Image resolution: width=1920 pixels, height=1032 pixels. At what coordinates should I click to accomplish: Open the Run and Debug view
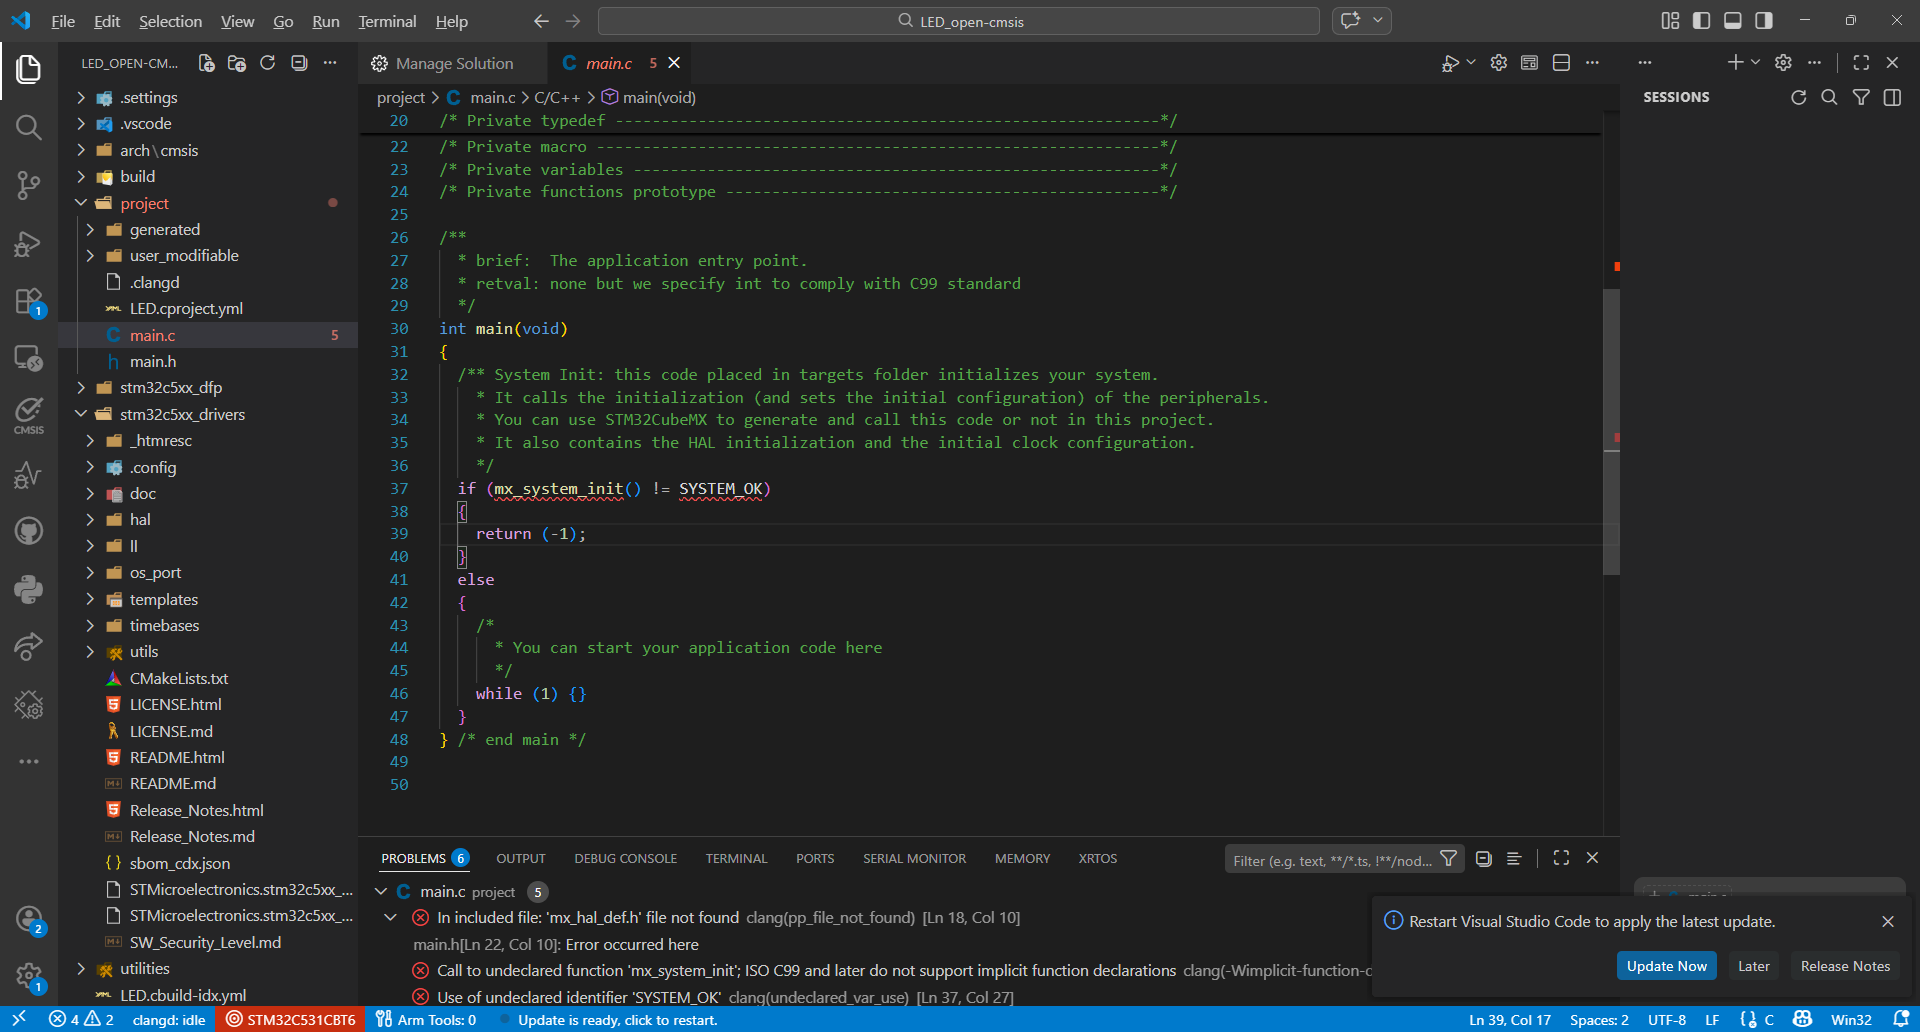(x=28, y=244)
